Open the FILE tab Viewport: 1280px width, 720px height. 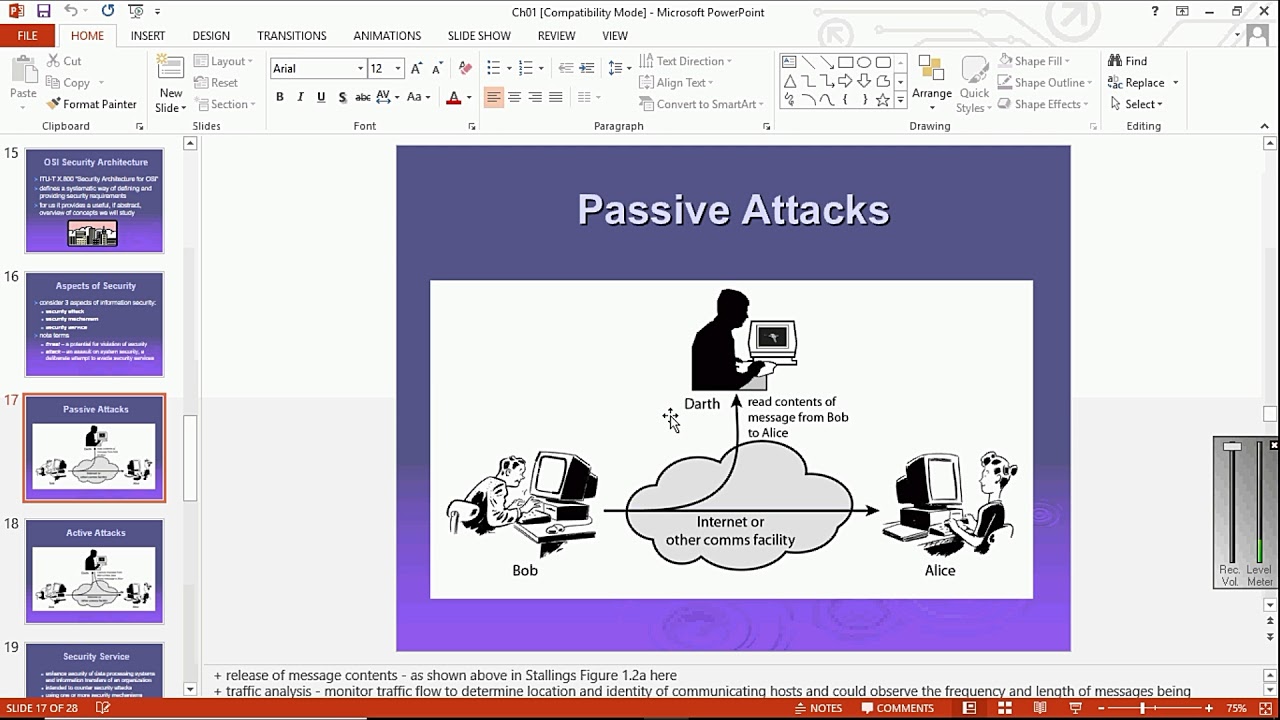pyautogui.click(x=28, y=35)
